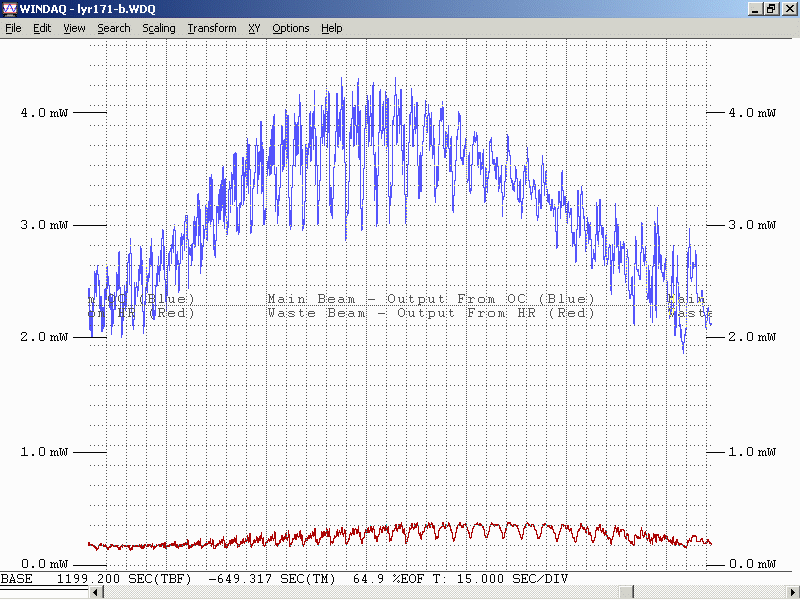The height and width of the screenshot is (600, 800).
Task: Open the Search menu
Action: [113, 28]
